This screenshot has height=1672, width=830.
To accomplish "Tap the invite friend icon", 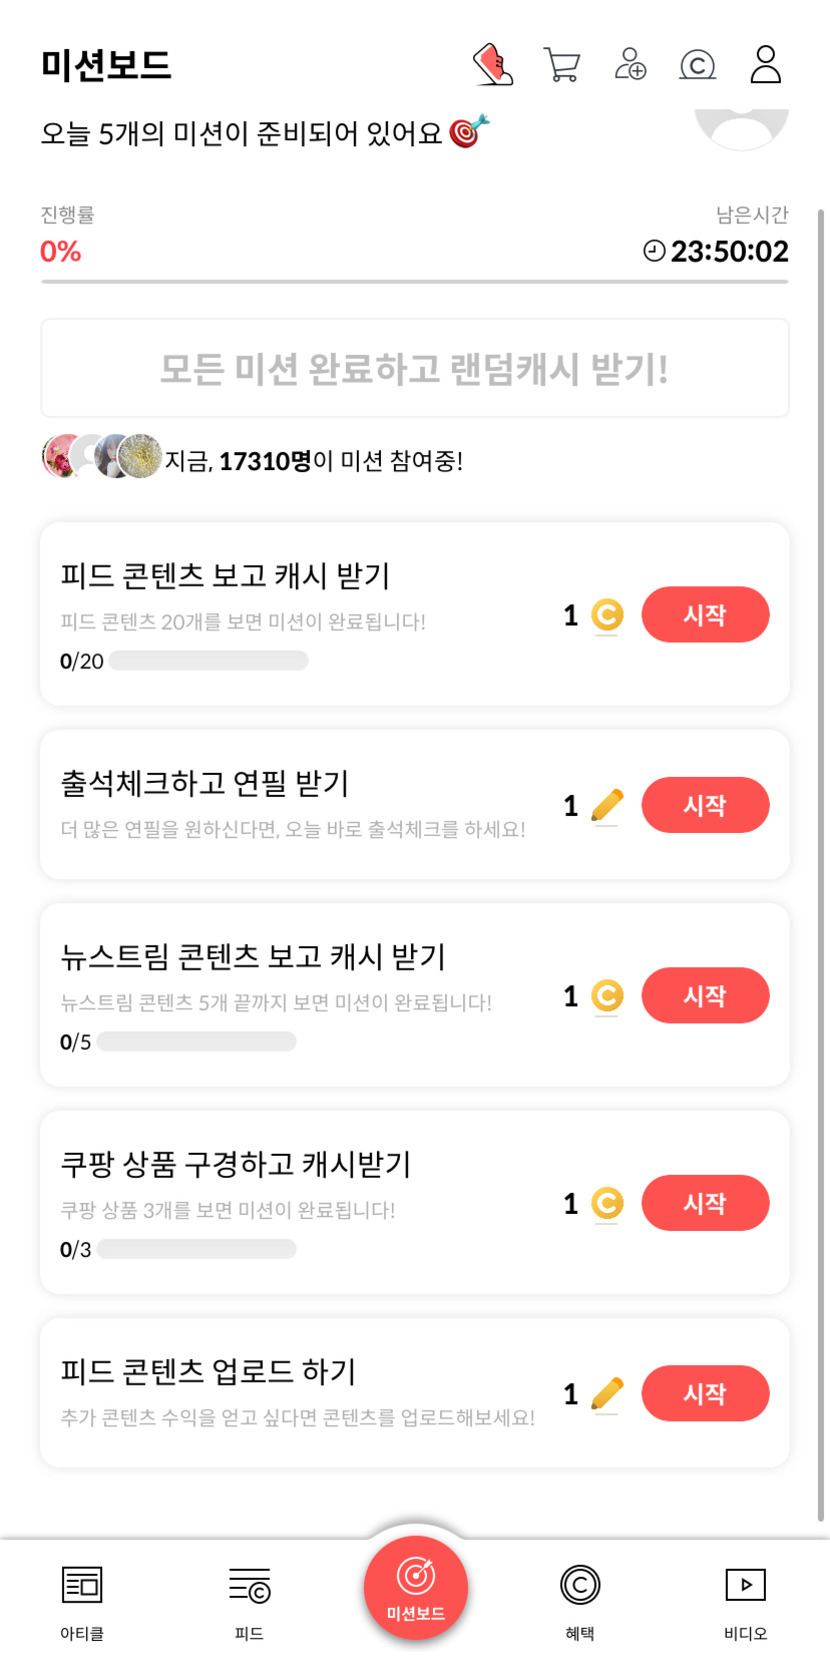I will [630, 65].
